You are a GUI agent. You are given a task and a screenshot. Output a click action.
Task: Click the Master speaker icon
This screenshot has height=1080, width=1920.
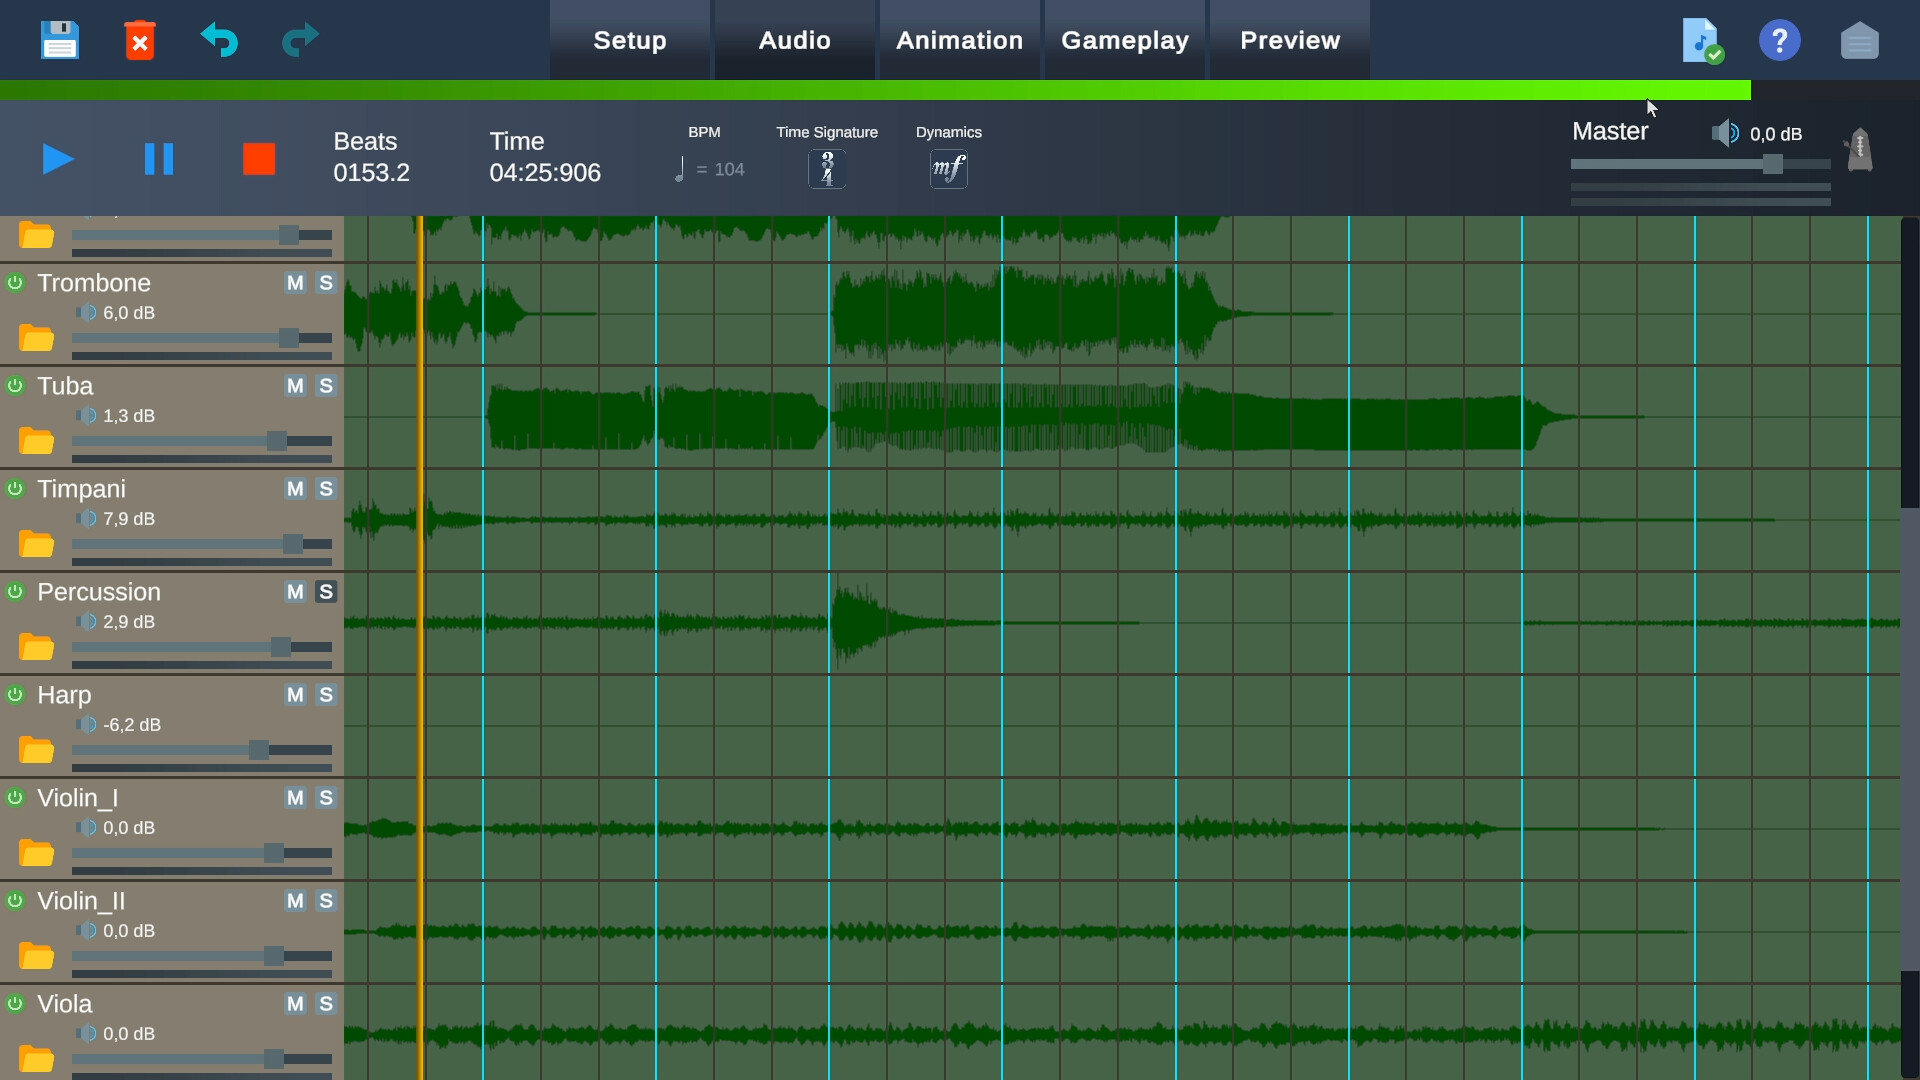(1726, 133)
